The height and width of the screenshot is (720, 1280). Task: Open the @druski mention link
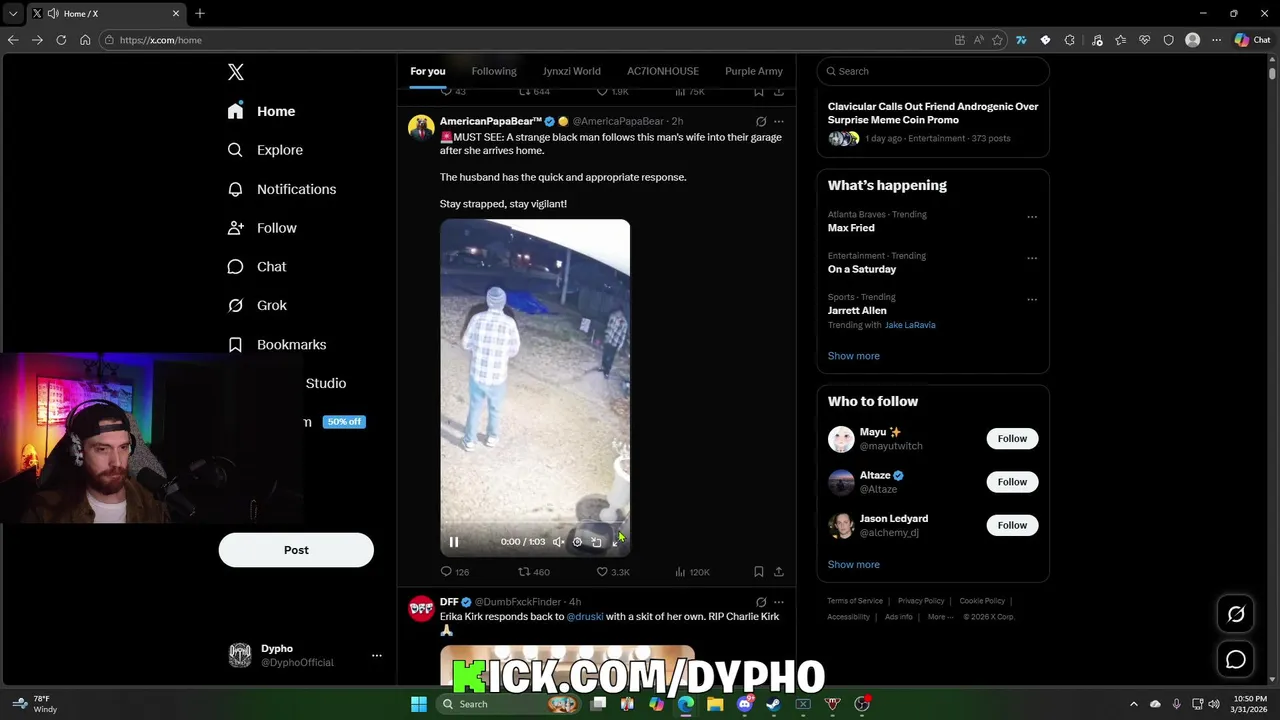point(585,616)
